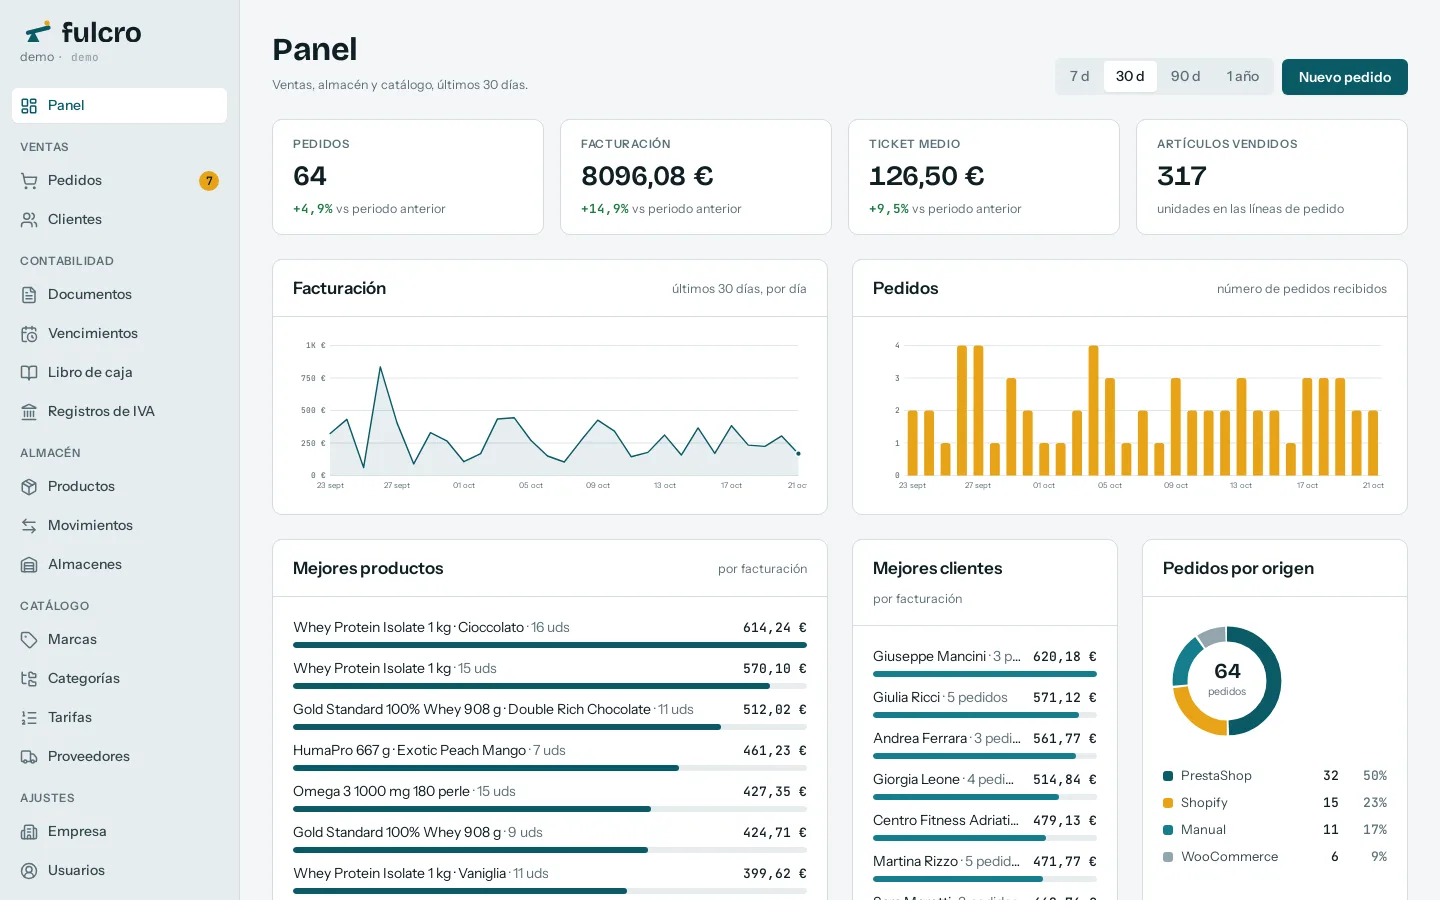The width and height of the screenshot is (1440, 900).
Task: Click the Empresa building icon
Action: tap(29, 832)
